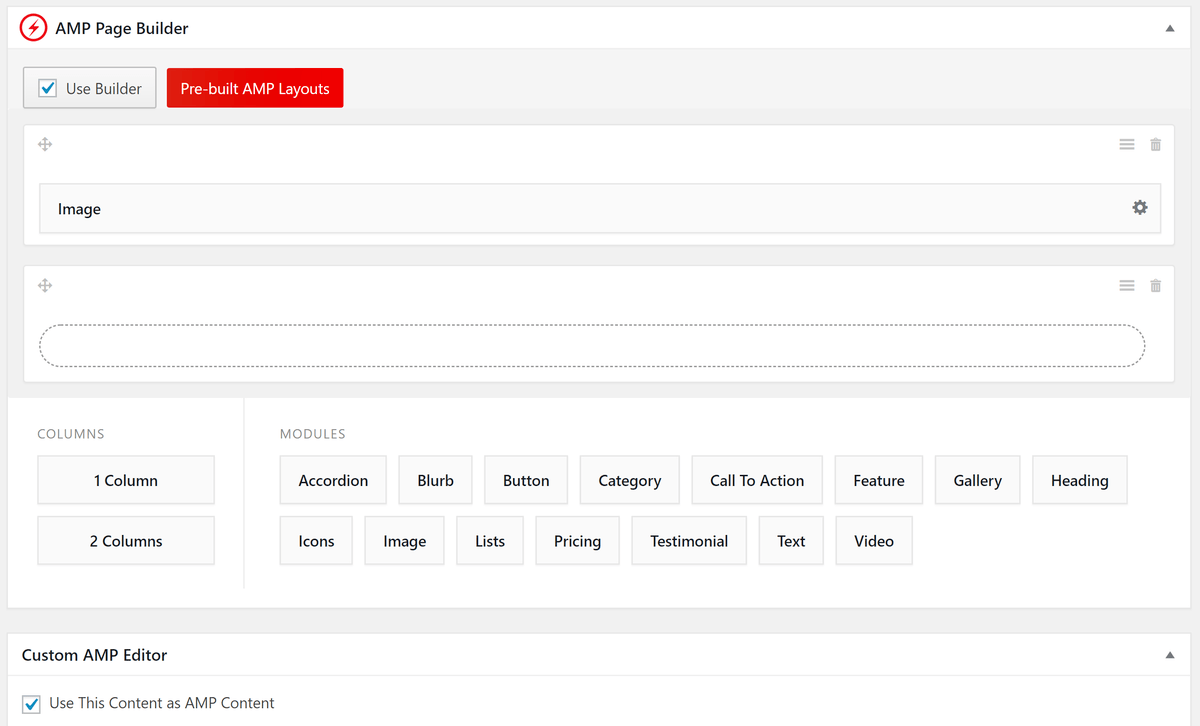Add a 1 Column layout
Viewport: 1200px width, 726px height.
point(125,480)
